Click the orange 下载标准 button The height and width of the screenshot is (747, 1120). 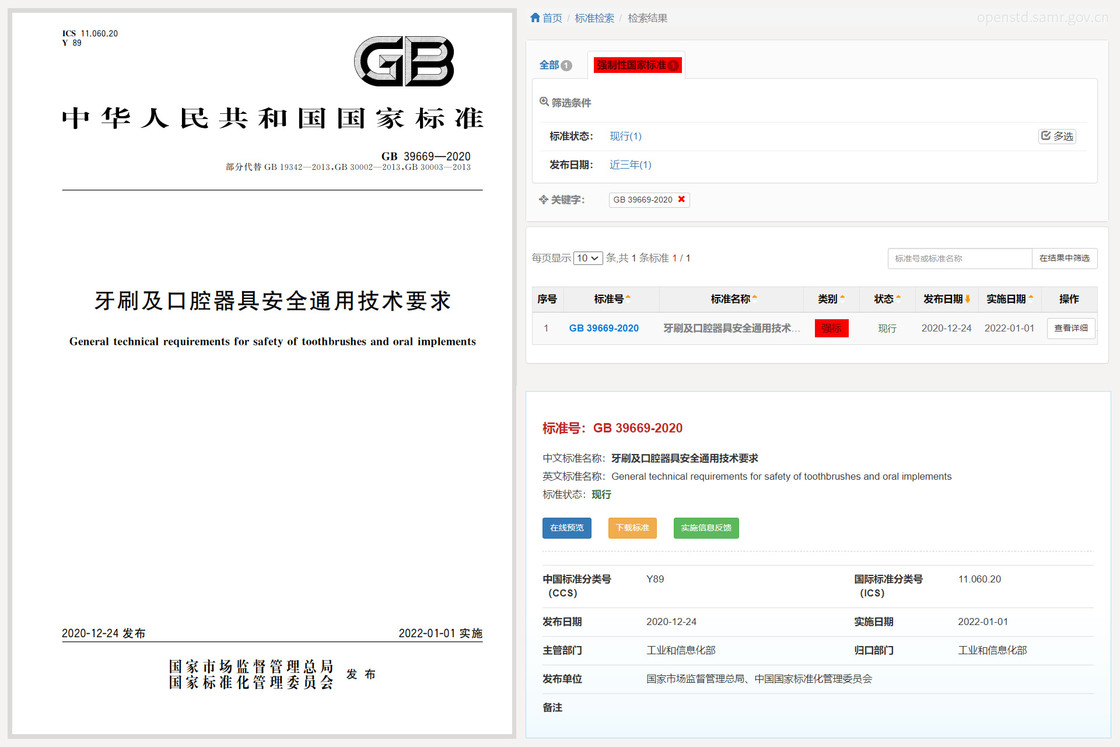pos(632,528)
